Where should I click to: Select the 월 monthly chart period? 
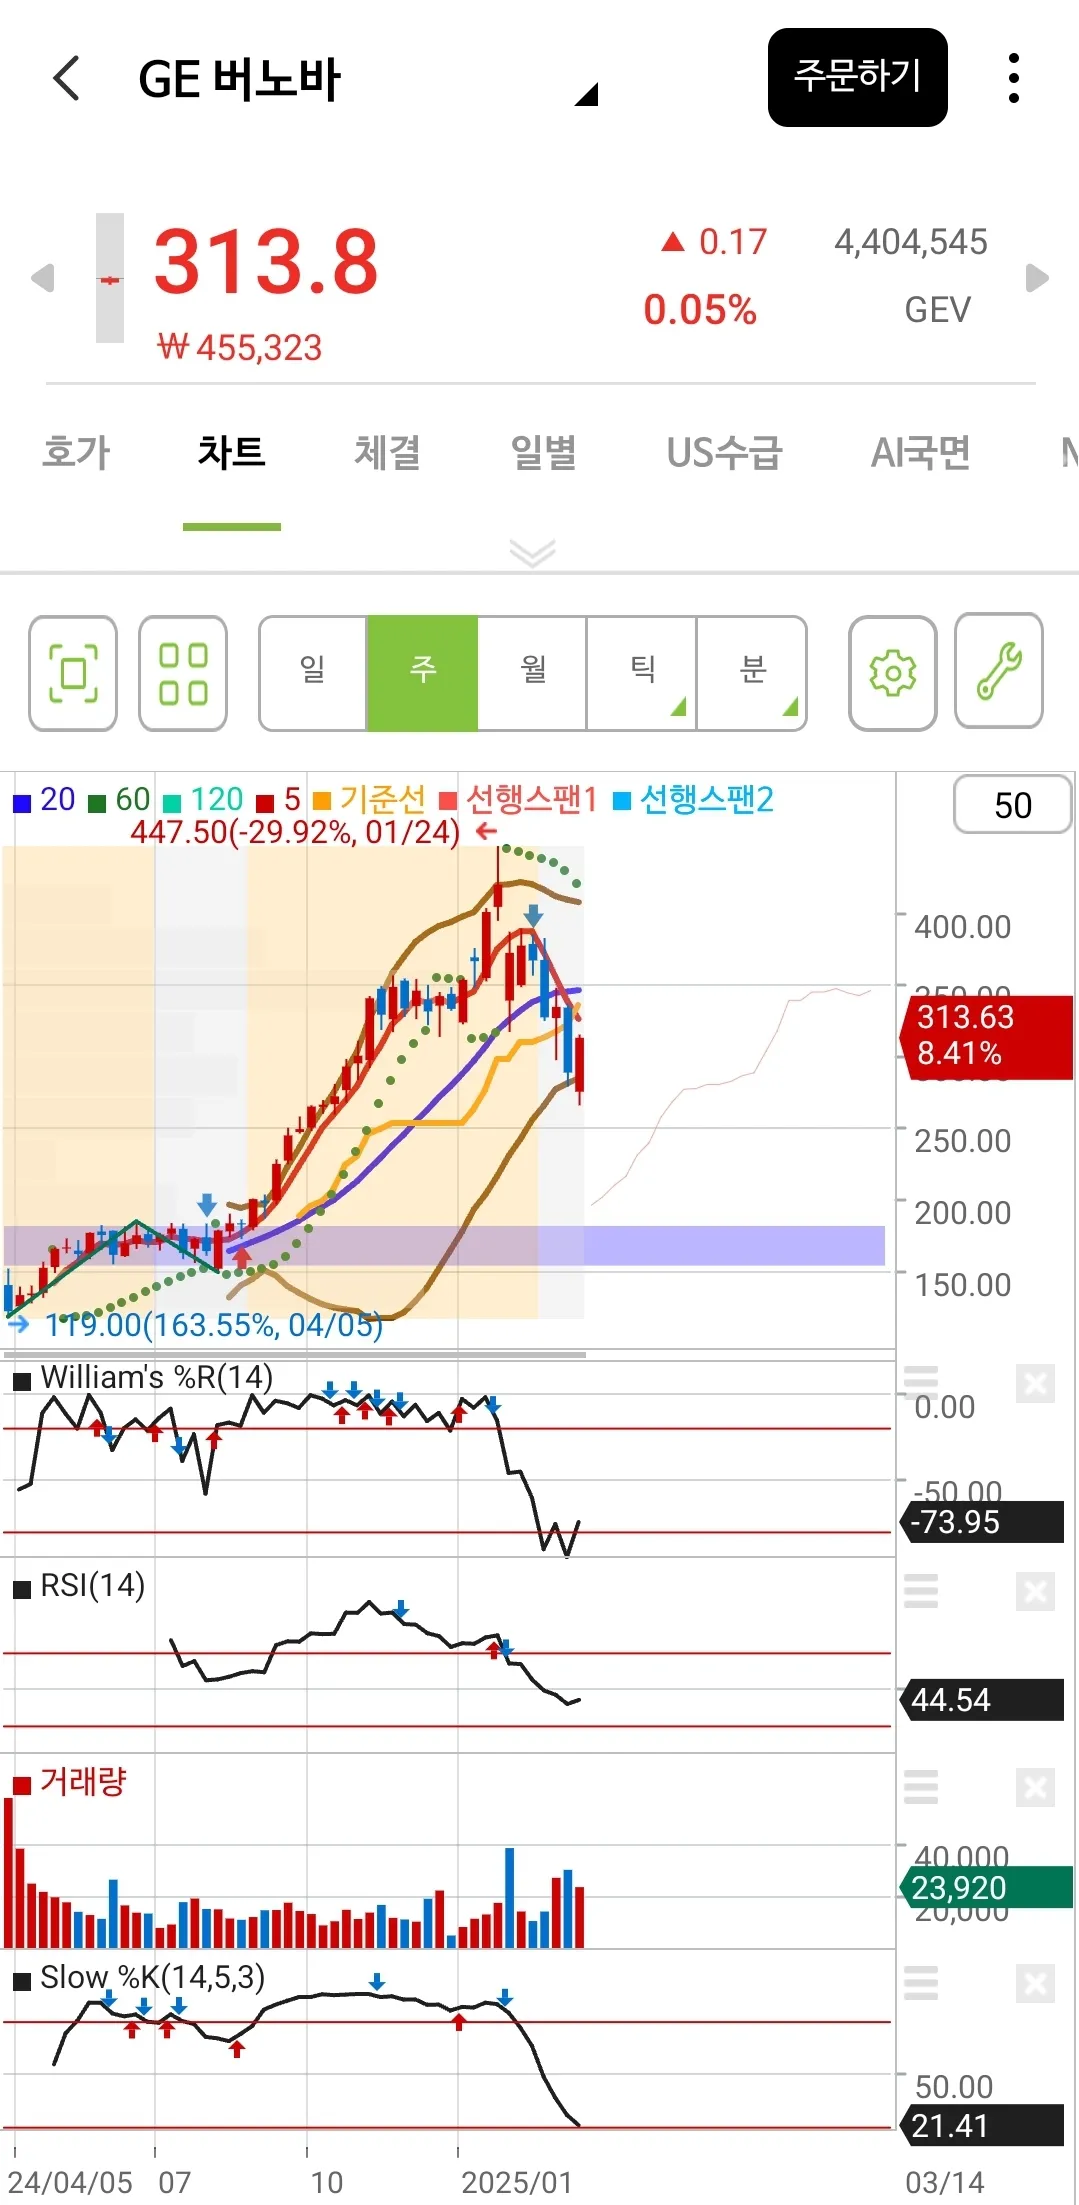tap(532, 673)
